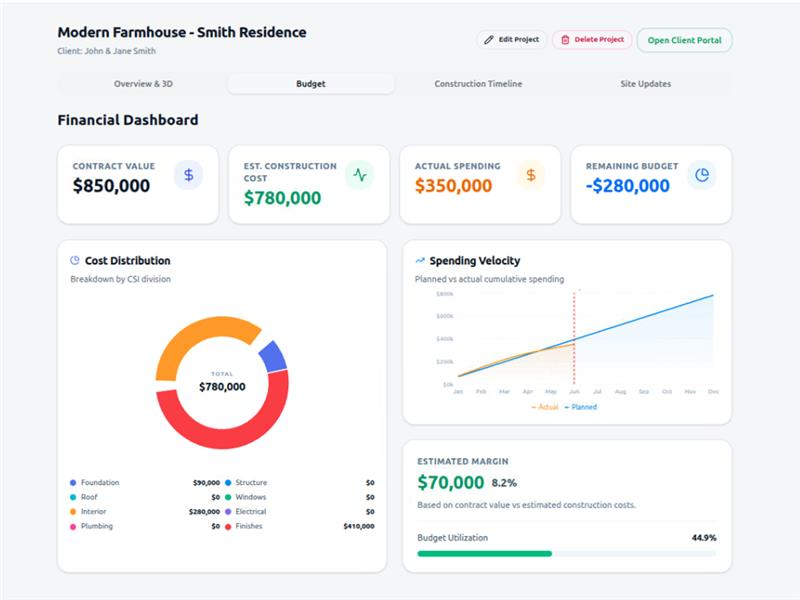
Task: Click the pencil icon in Edit Project
Action: point(489,40)
